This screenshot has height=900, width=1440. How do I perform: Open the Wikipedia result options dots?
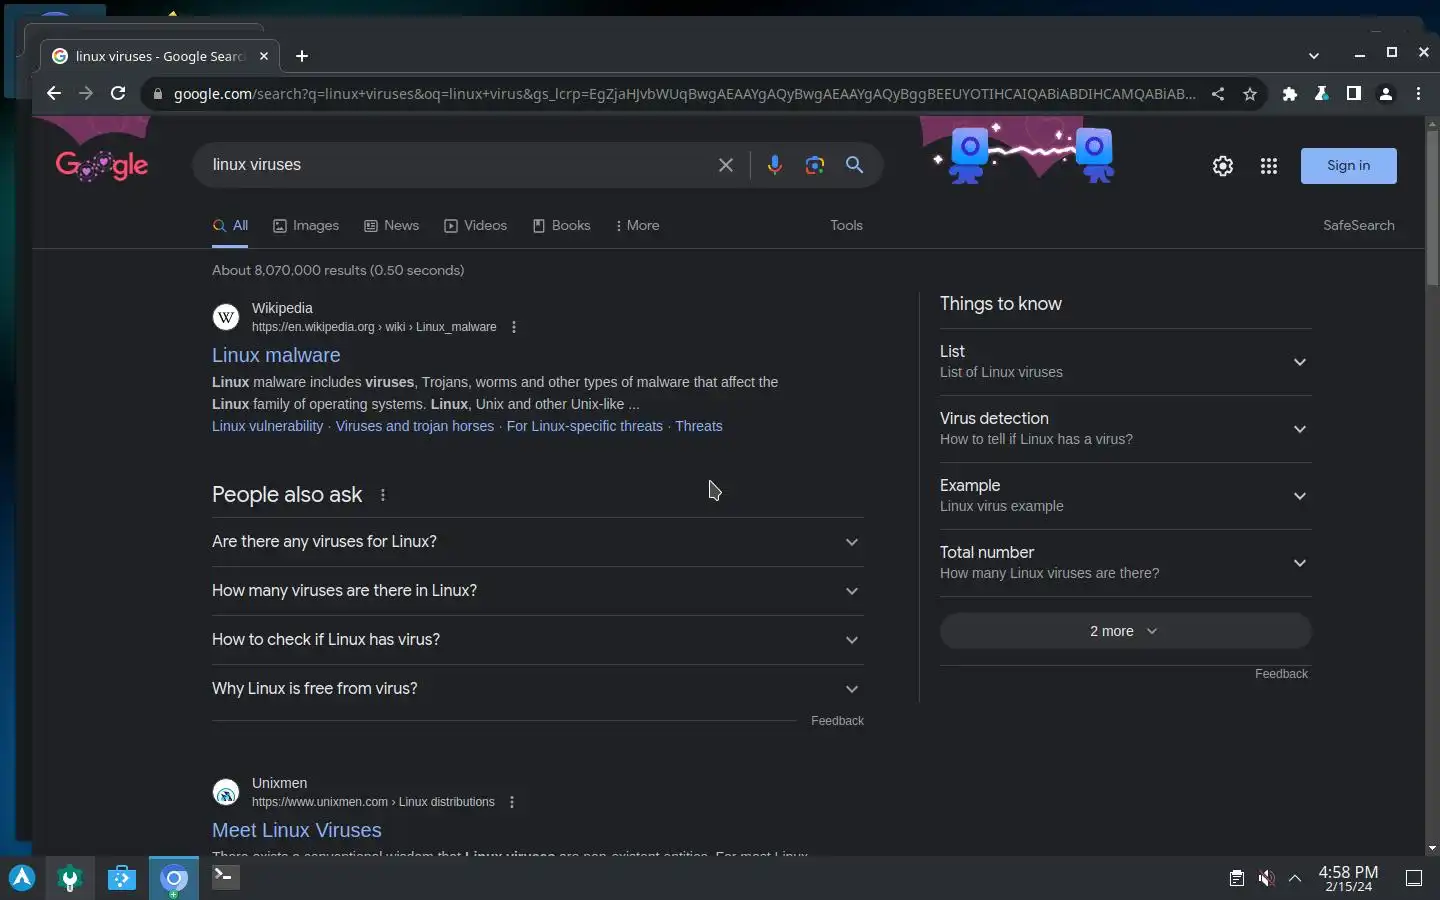514,327
